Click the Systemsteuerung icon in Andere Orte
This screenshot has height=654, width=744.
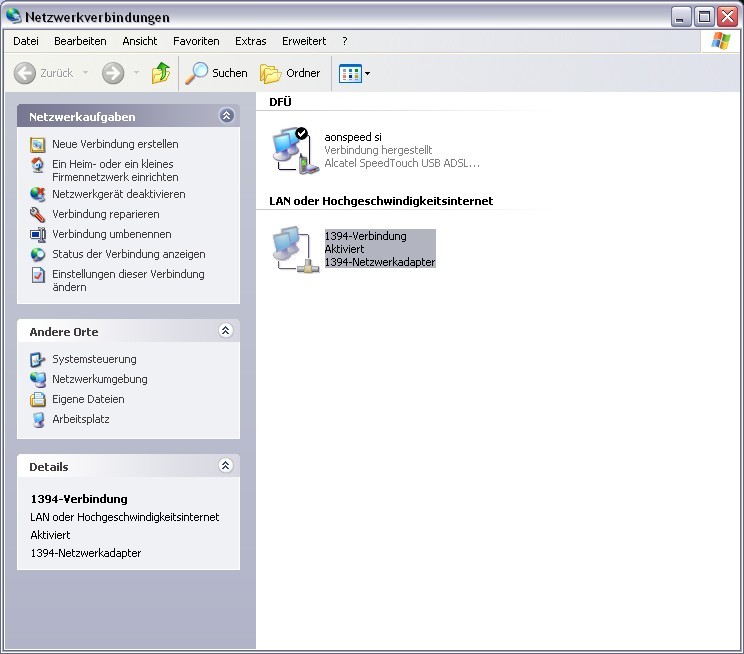pos(37,359)
